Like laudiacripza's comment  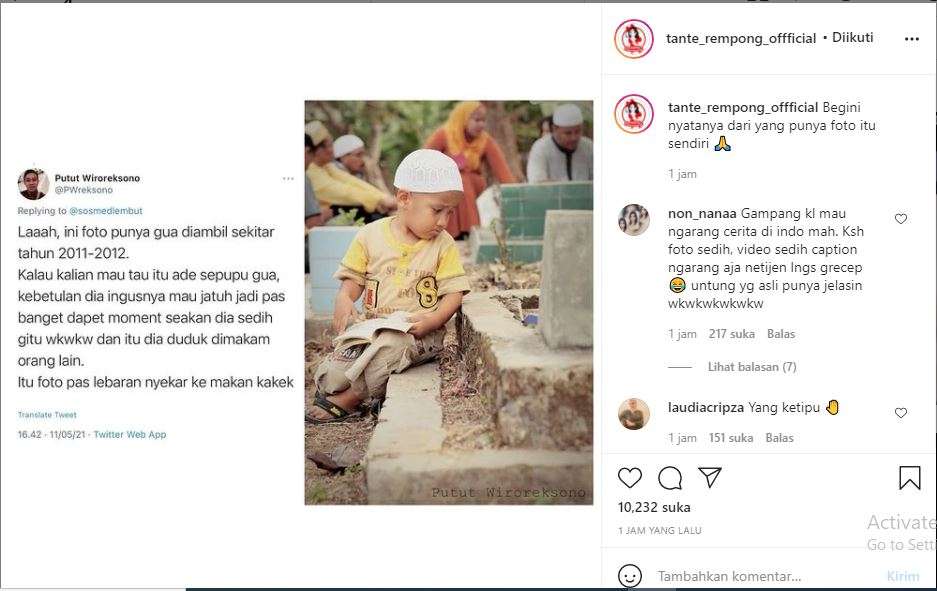pyautogui.click(x=901, y=413)
